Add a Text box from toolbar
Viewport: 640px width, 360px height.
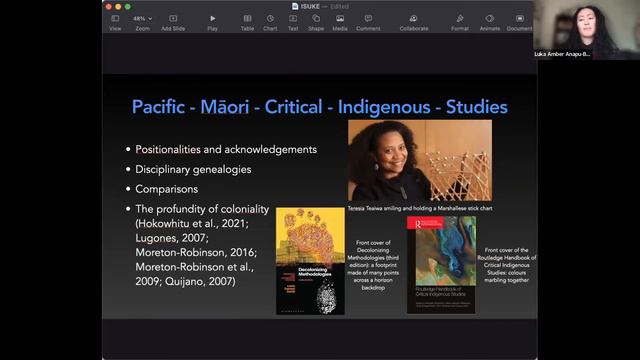tap(293, 23)
